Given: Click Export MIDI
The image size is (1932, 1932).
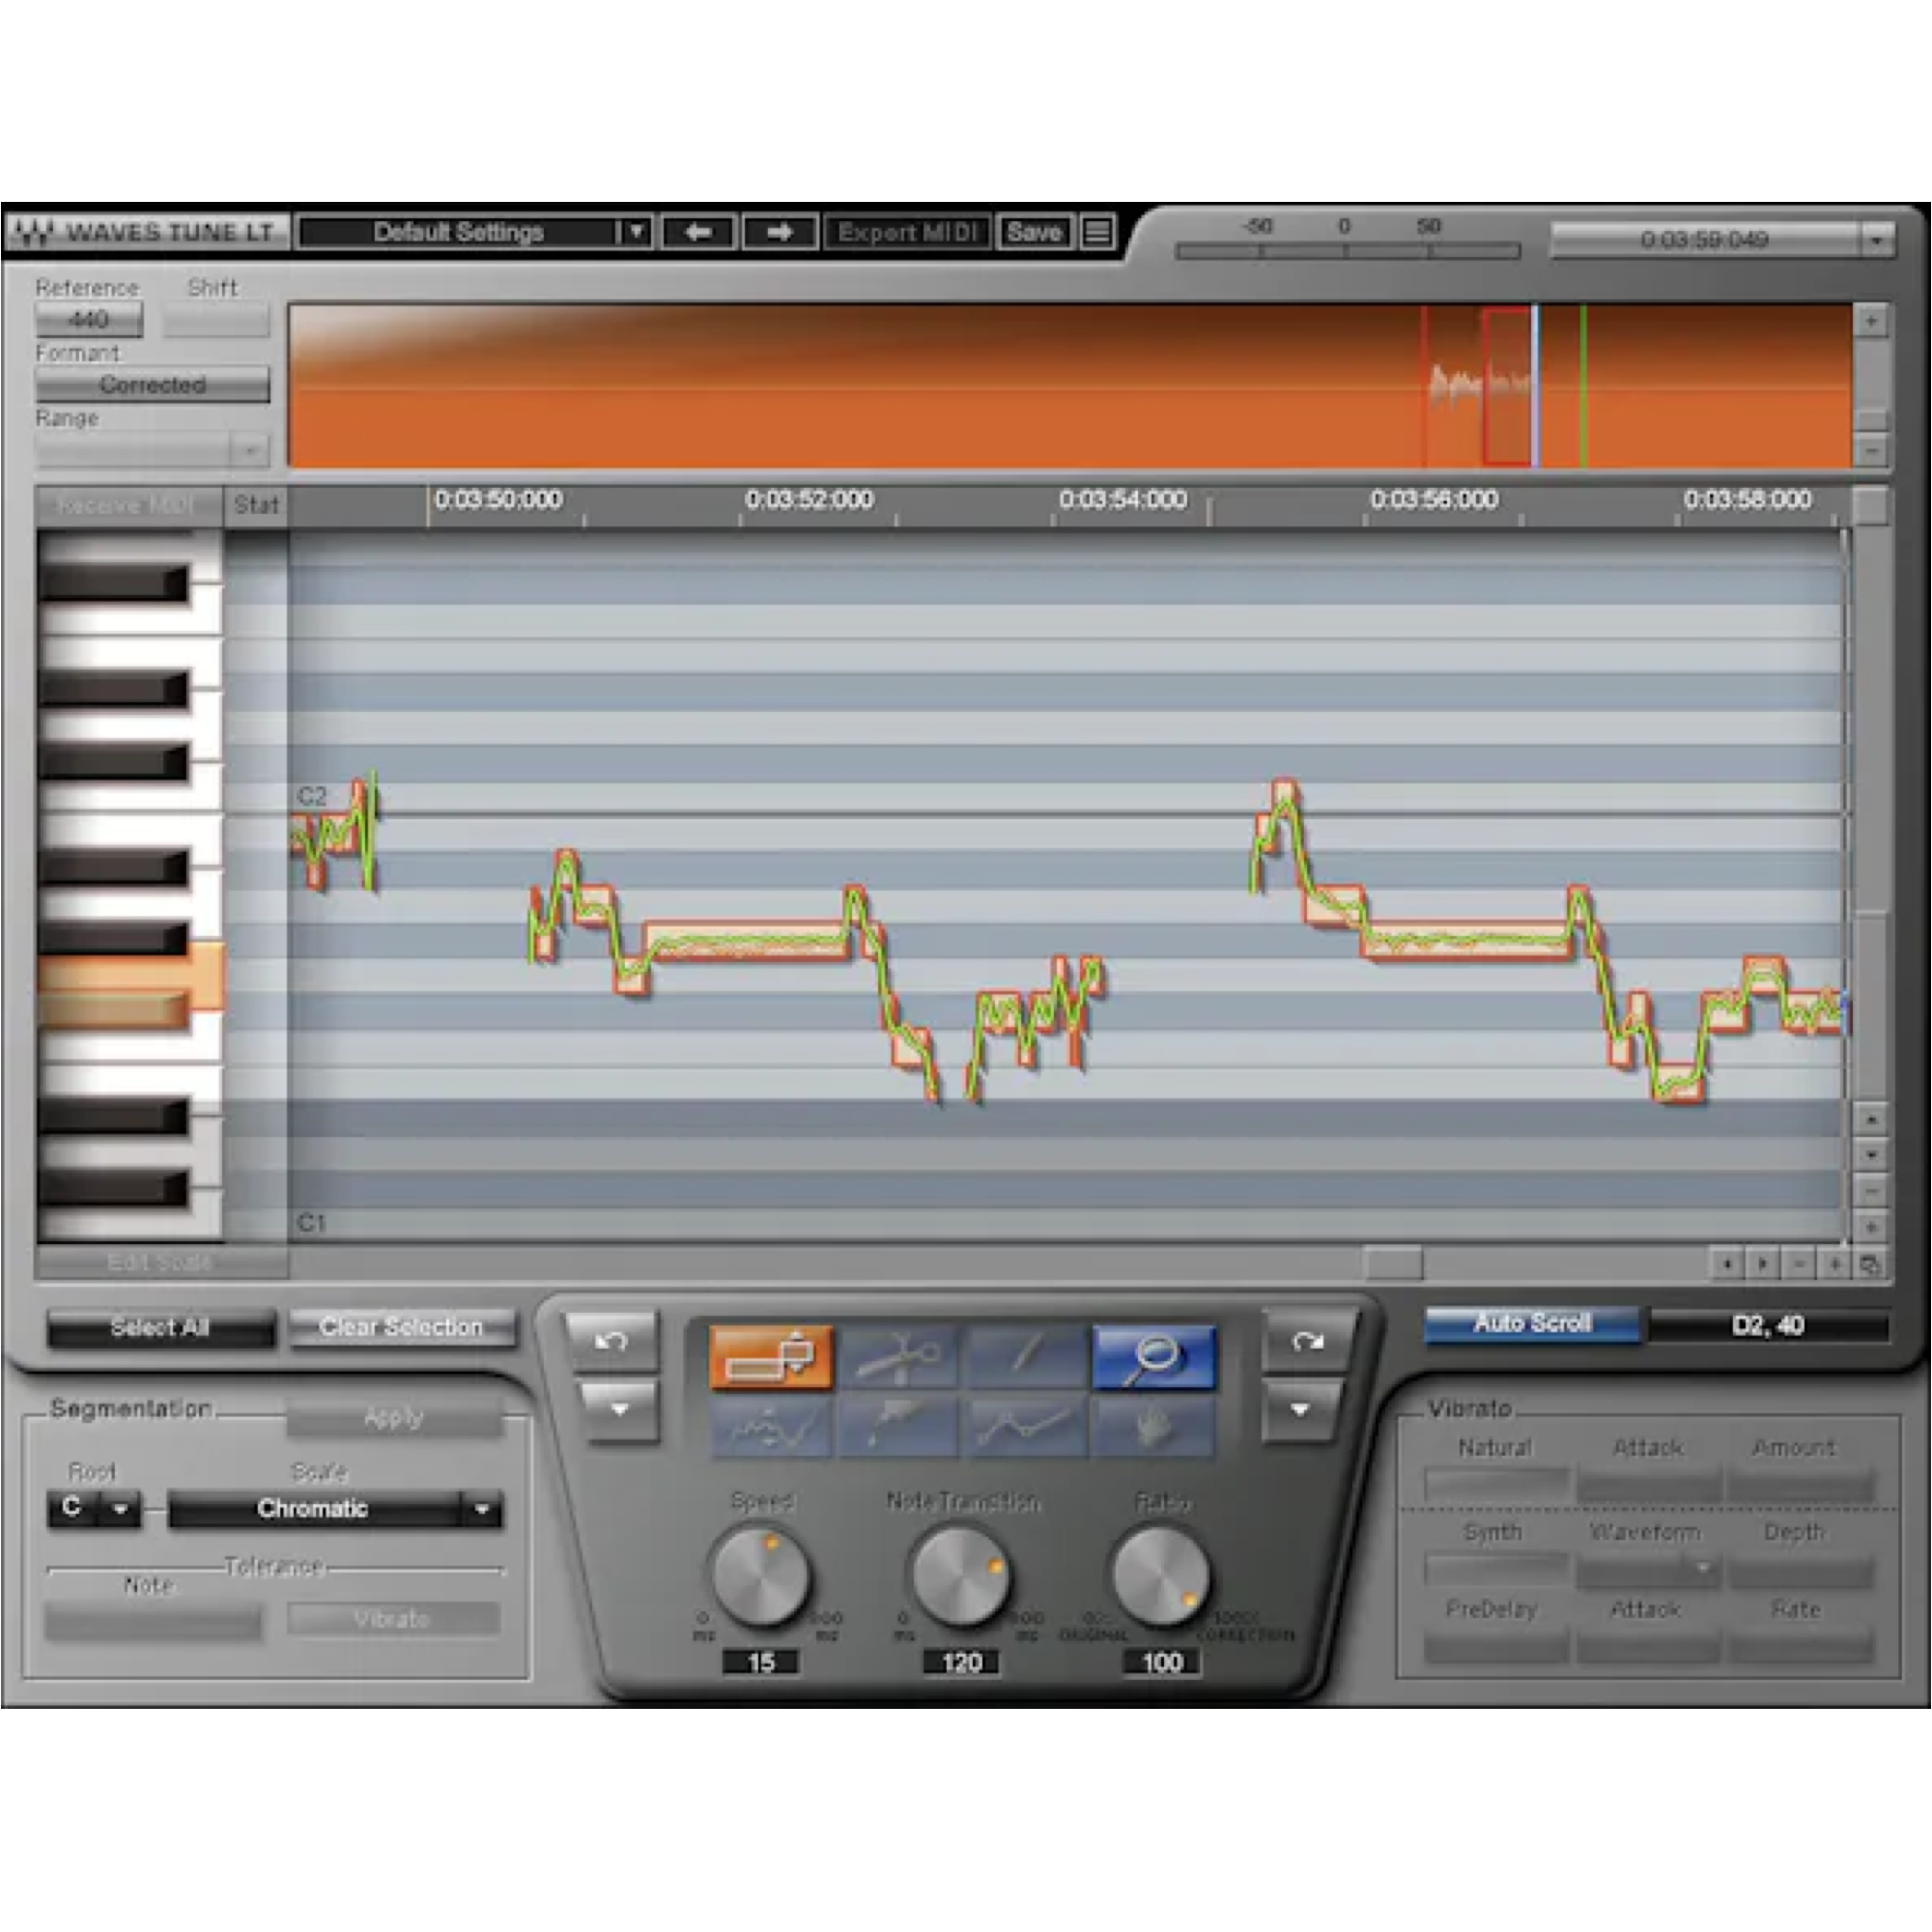Looking at the screenshot, I should 908,232.
